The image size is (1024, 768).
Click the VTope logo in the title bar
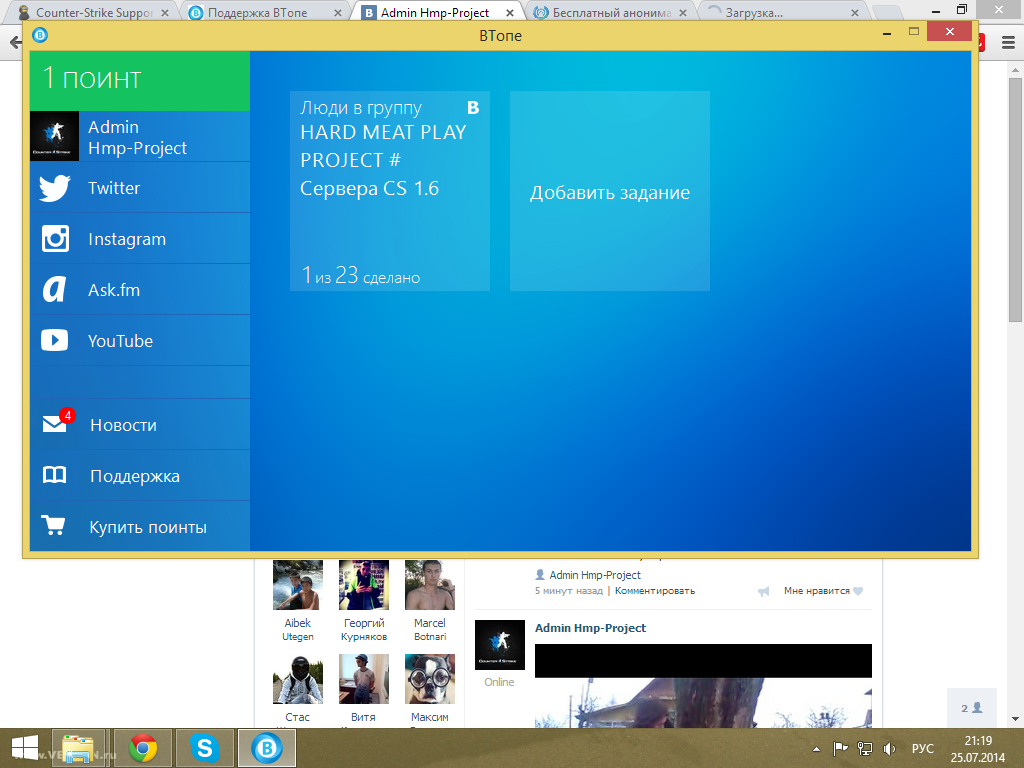pyautogui.click(x=40, y=35)
